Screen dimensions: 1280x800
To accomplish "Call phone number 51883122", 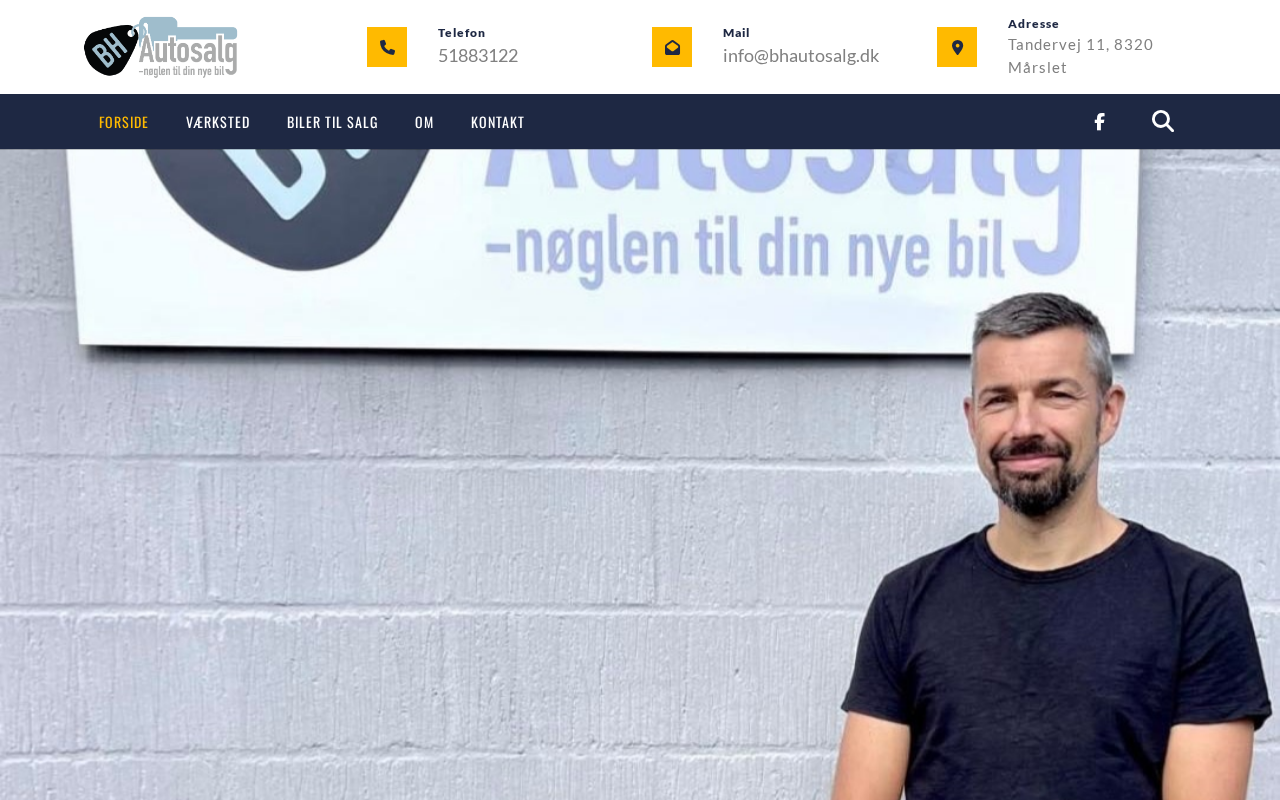I will tap(478, 56).
